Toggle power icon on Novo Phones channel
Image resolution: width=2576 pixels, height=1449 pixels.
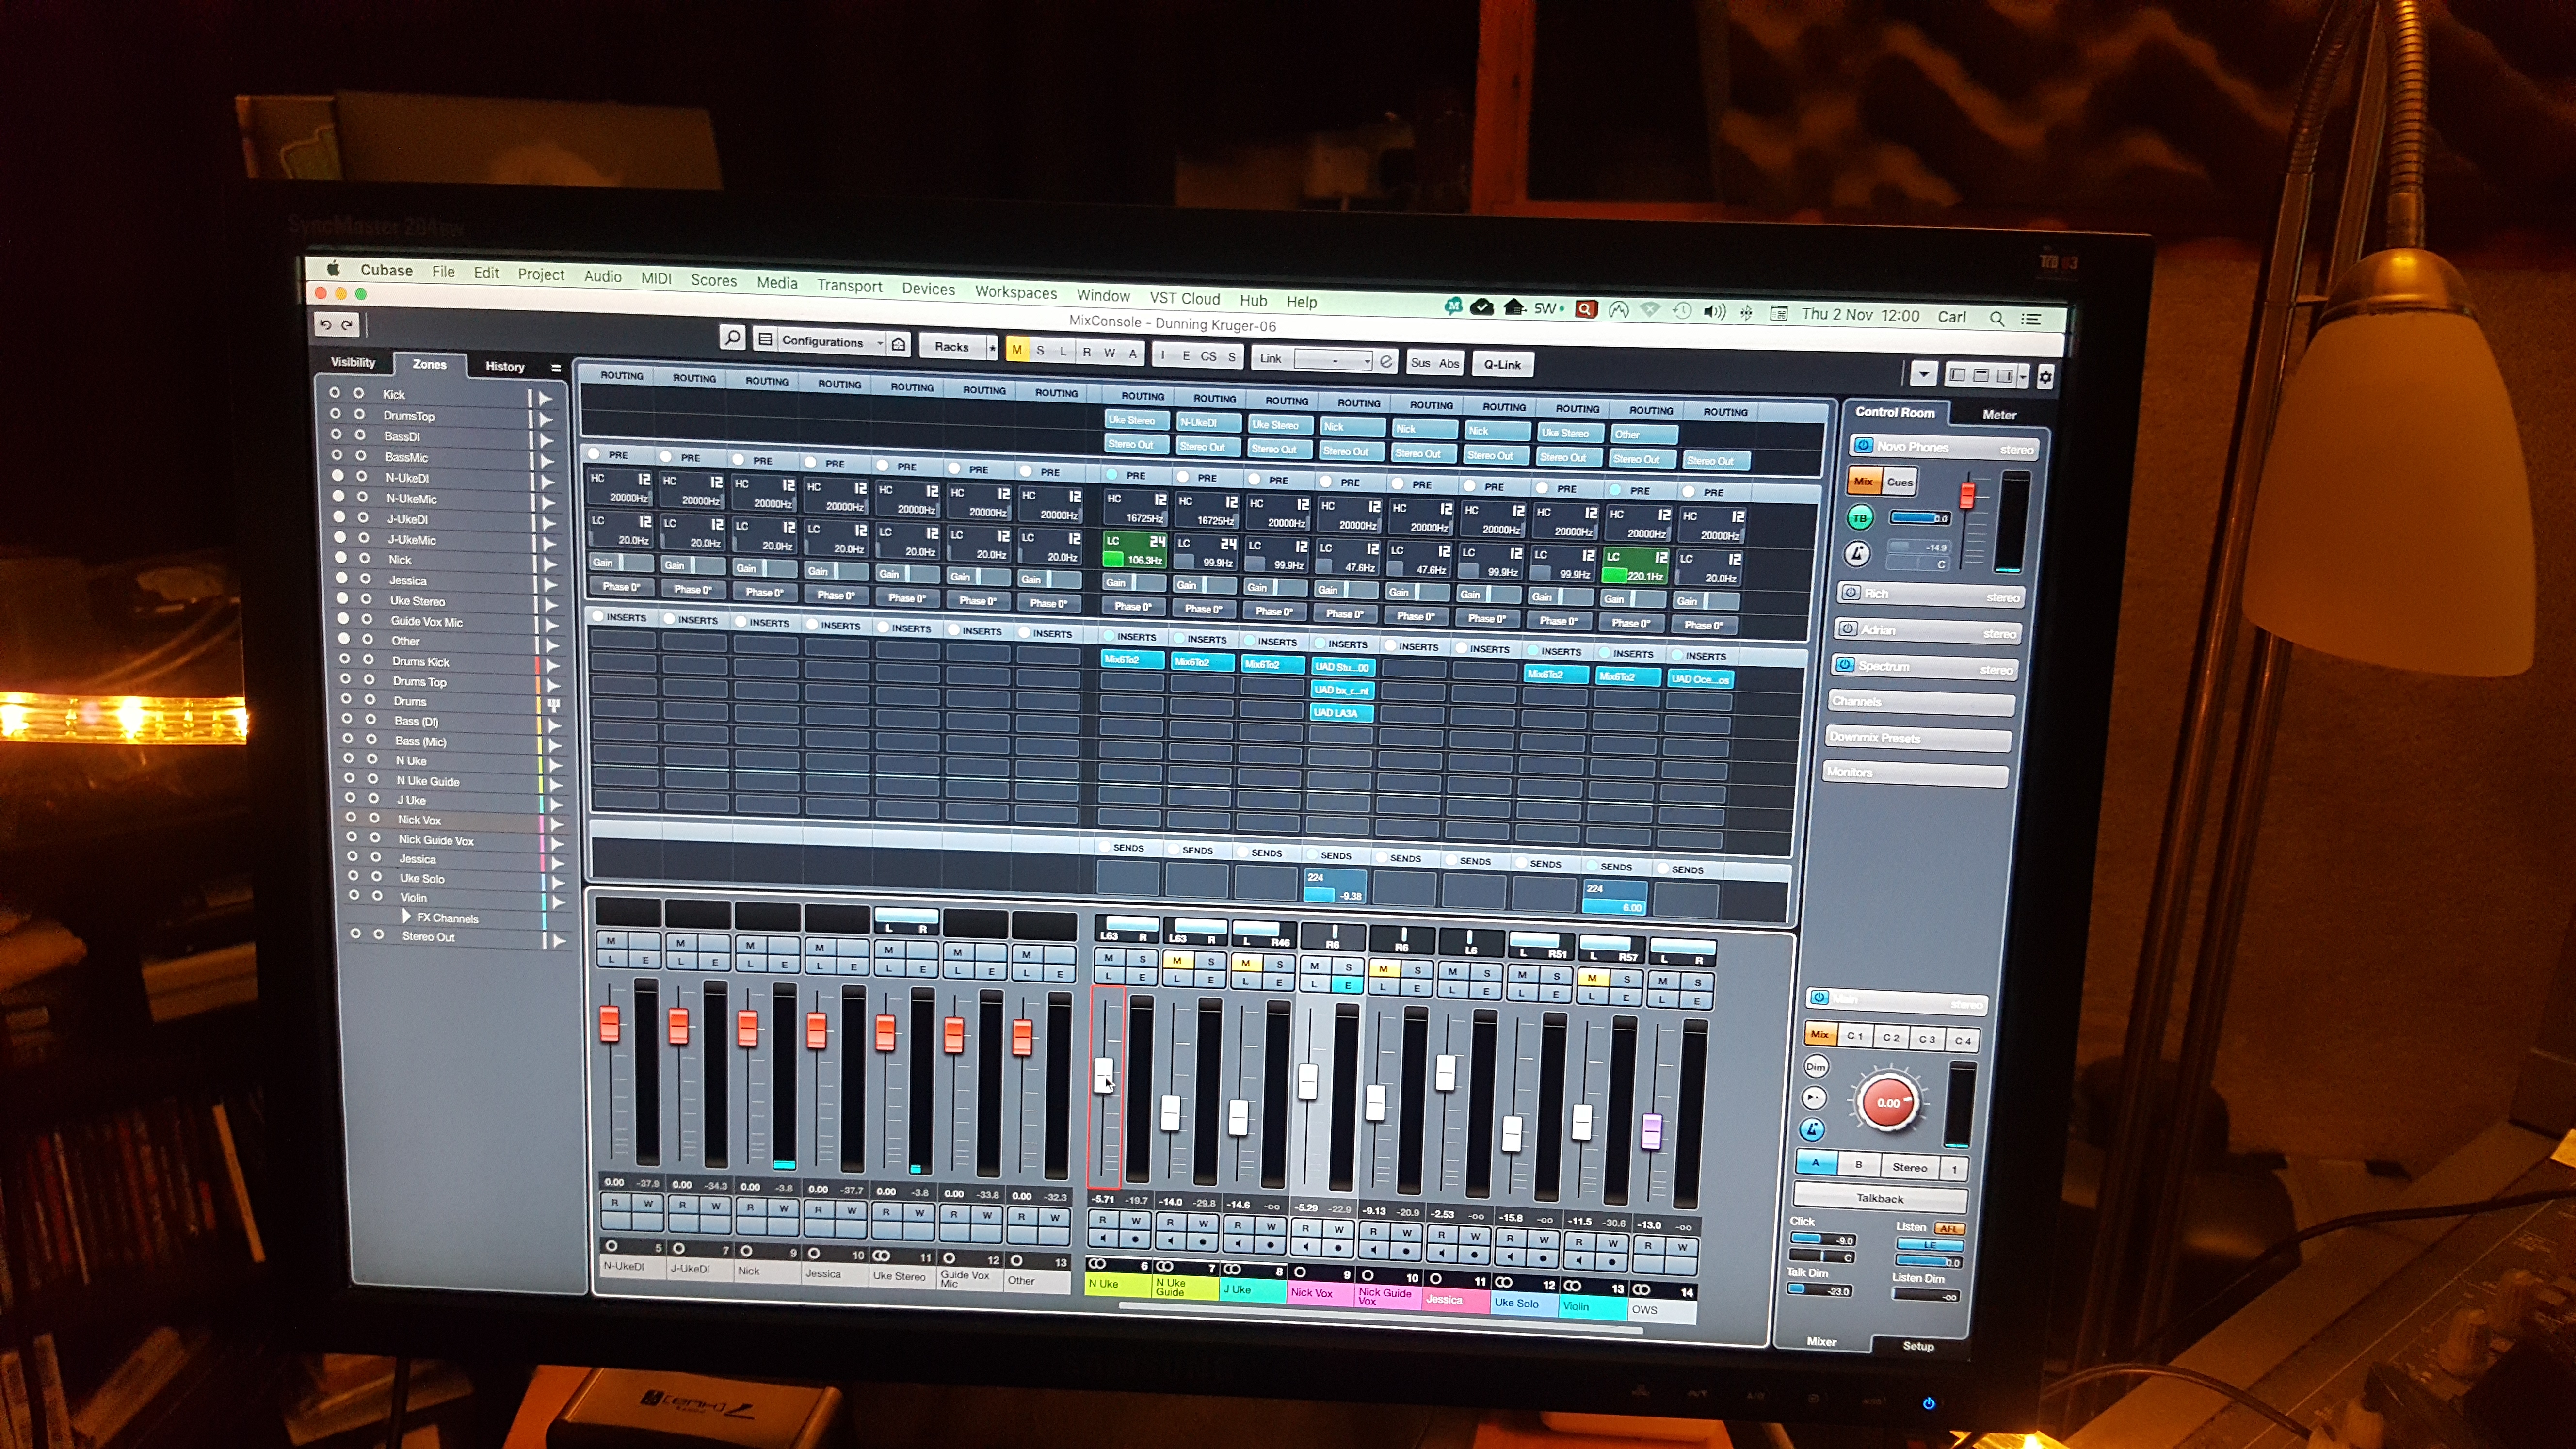click(1863, 446)
